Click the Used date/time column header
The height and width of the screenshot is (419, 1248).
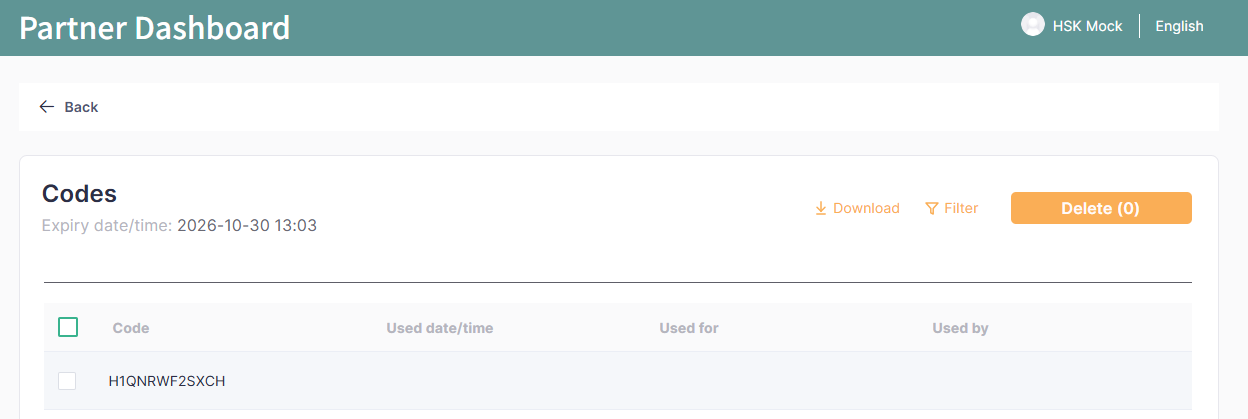click(439, 328)
